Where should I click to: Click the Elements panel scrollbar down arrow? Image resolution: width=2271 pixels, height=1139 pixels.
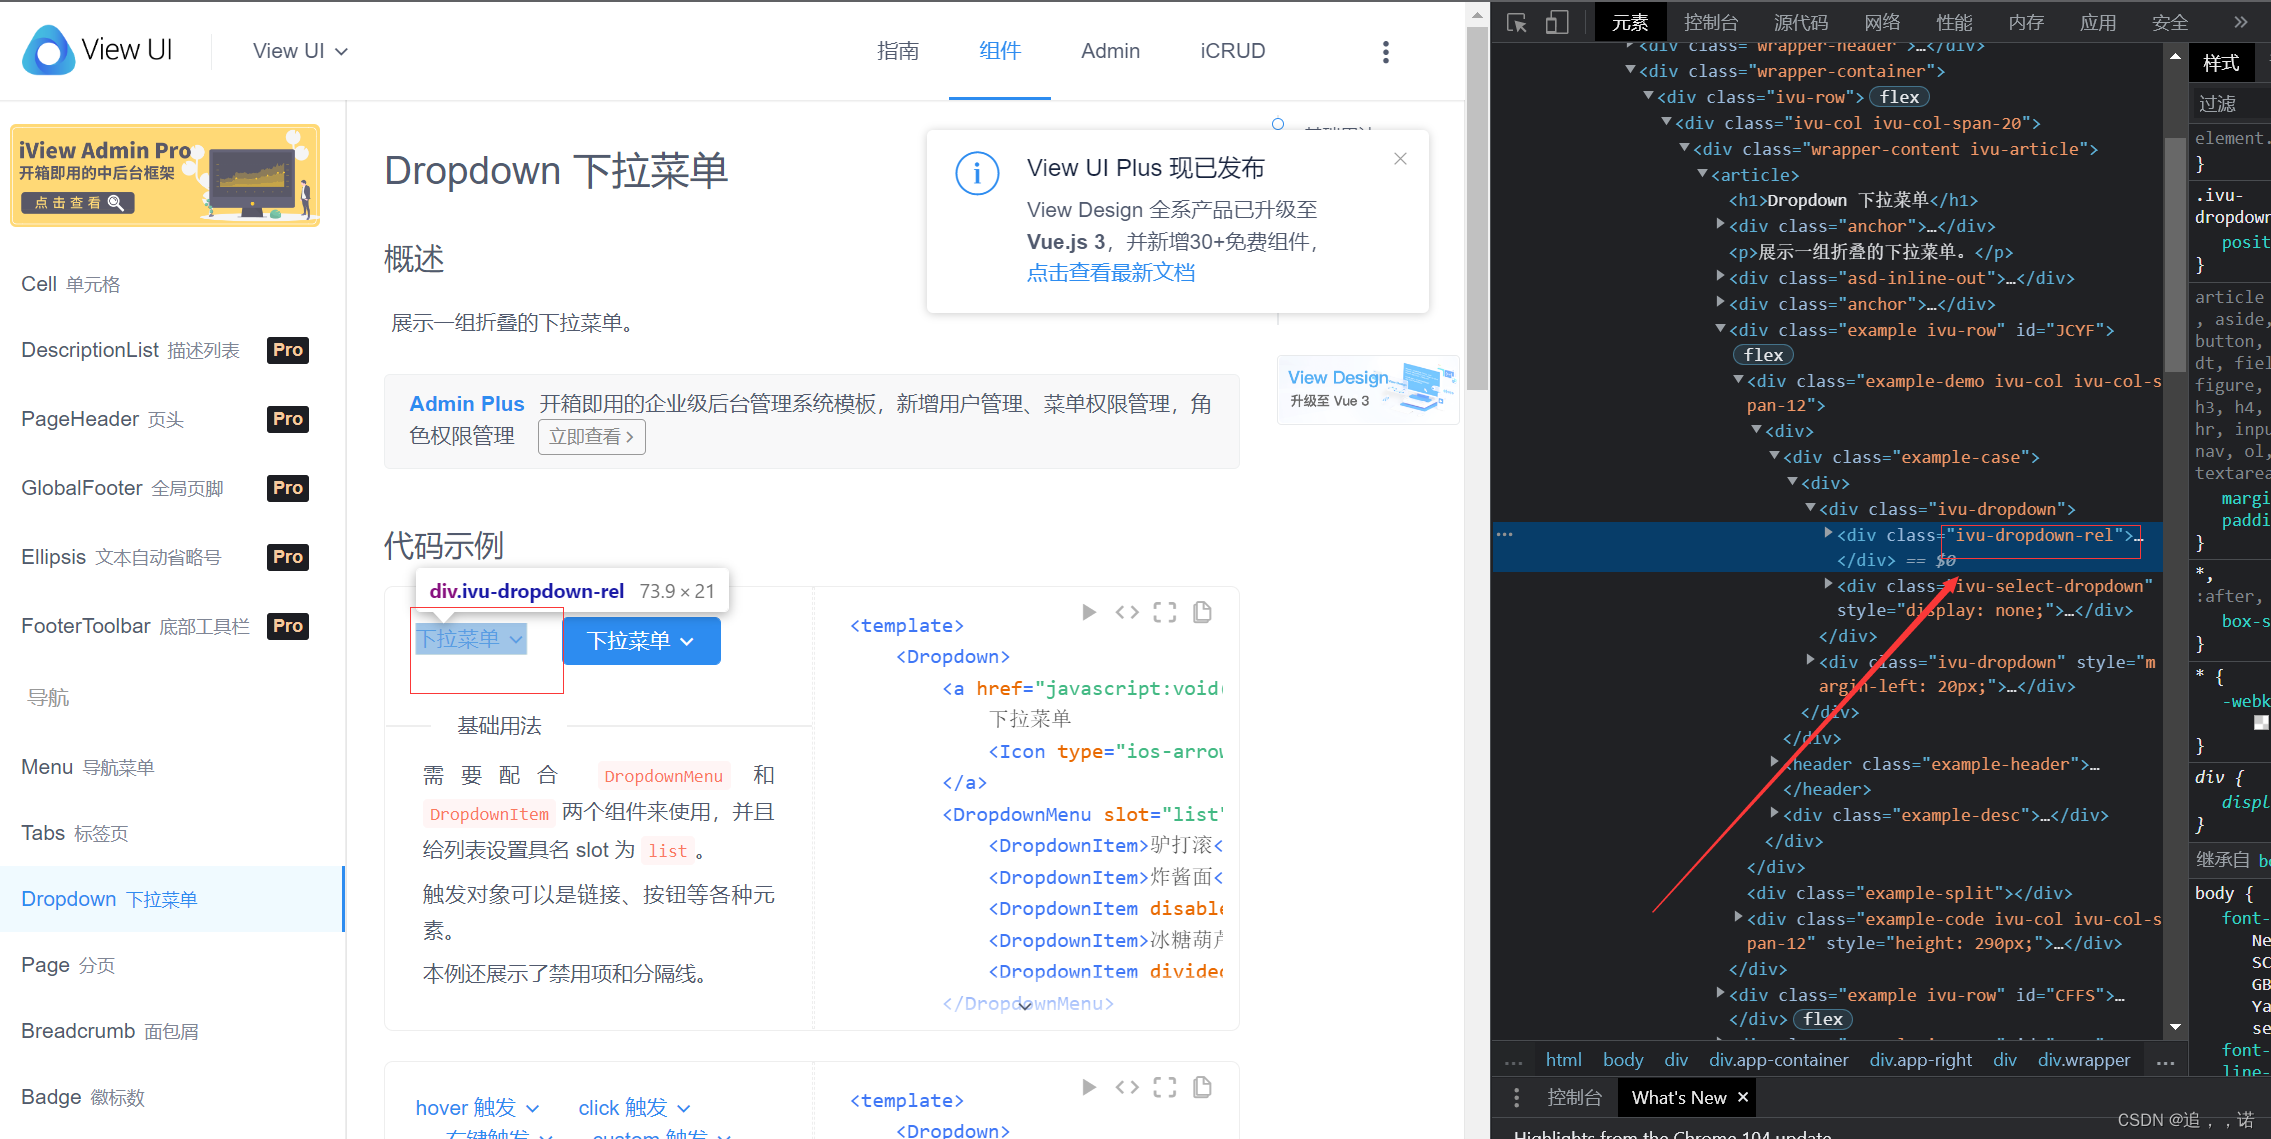2175,1028
